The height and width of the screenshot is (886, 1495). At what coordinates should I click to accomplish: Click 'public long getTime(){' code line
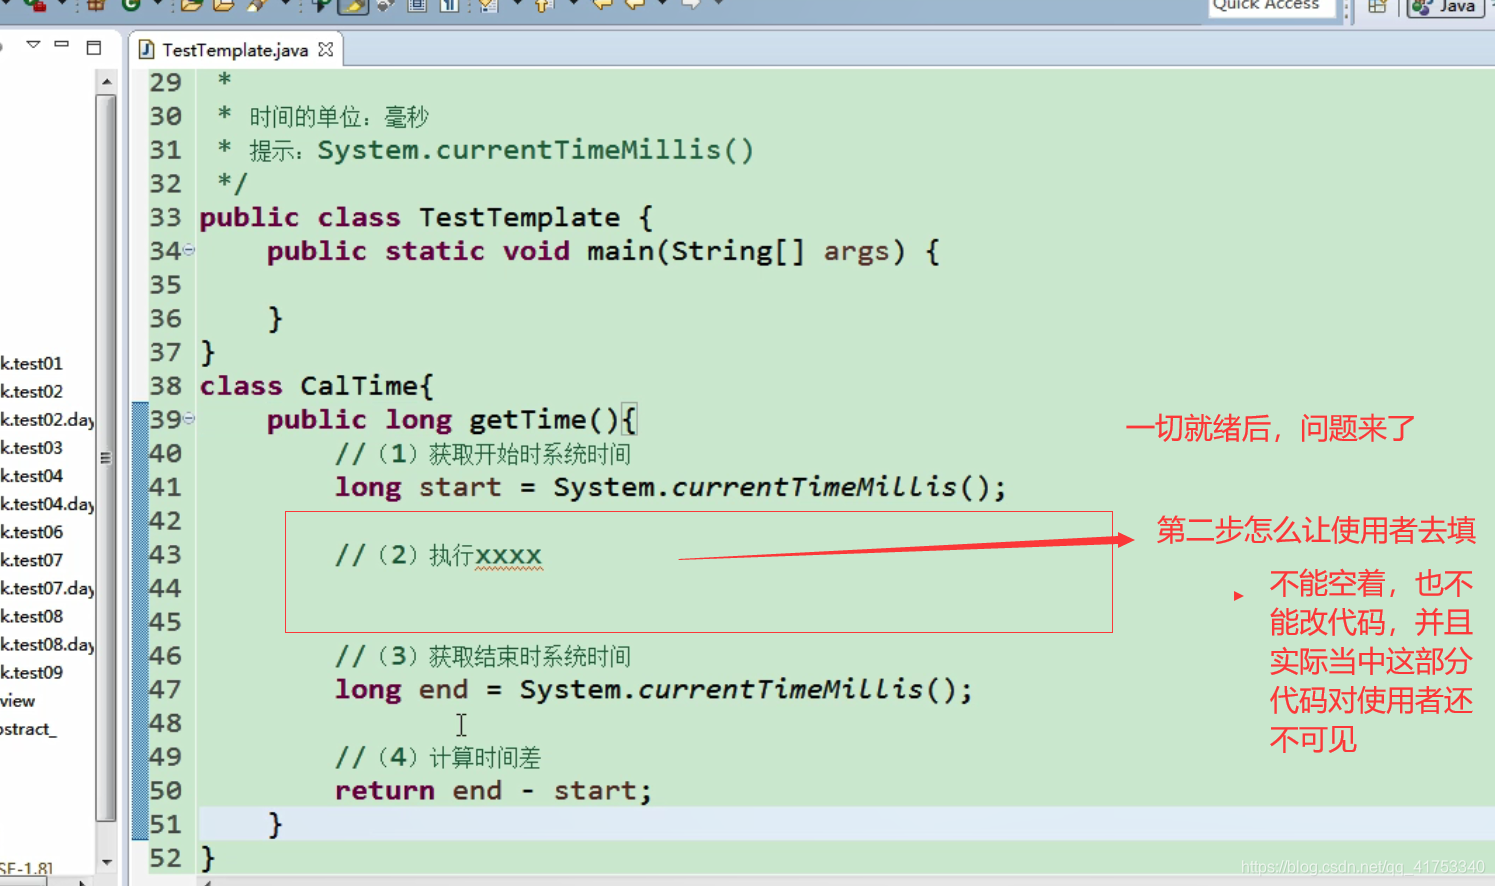451,420
